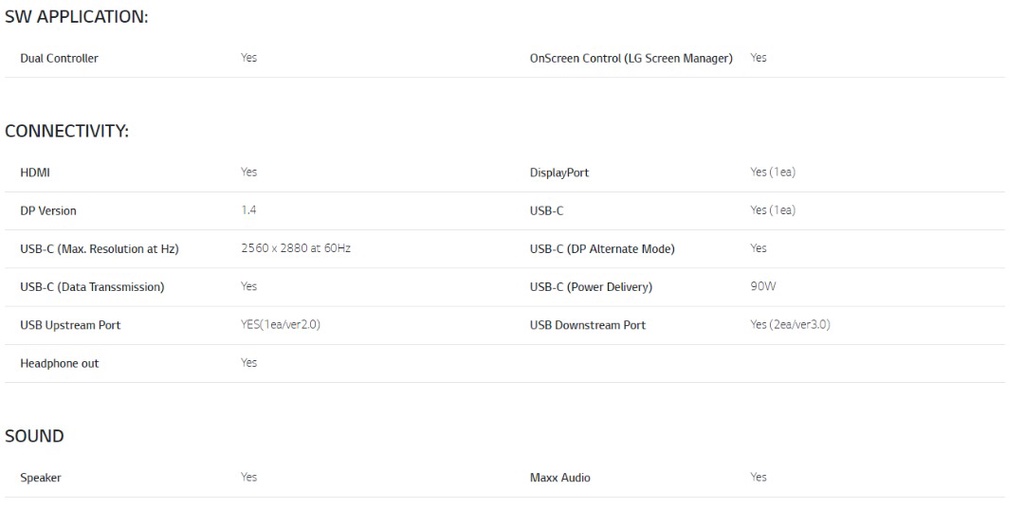Click the Maxx Audio spec label
Viewport: 1024px width, 509px height.
click(x=560, y=478)
